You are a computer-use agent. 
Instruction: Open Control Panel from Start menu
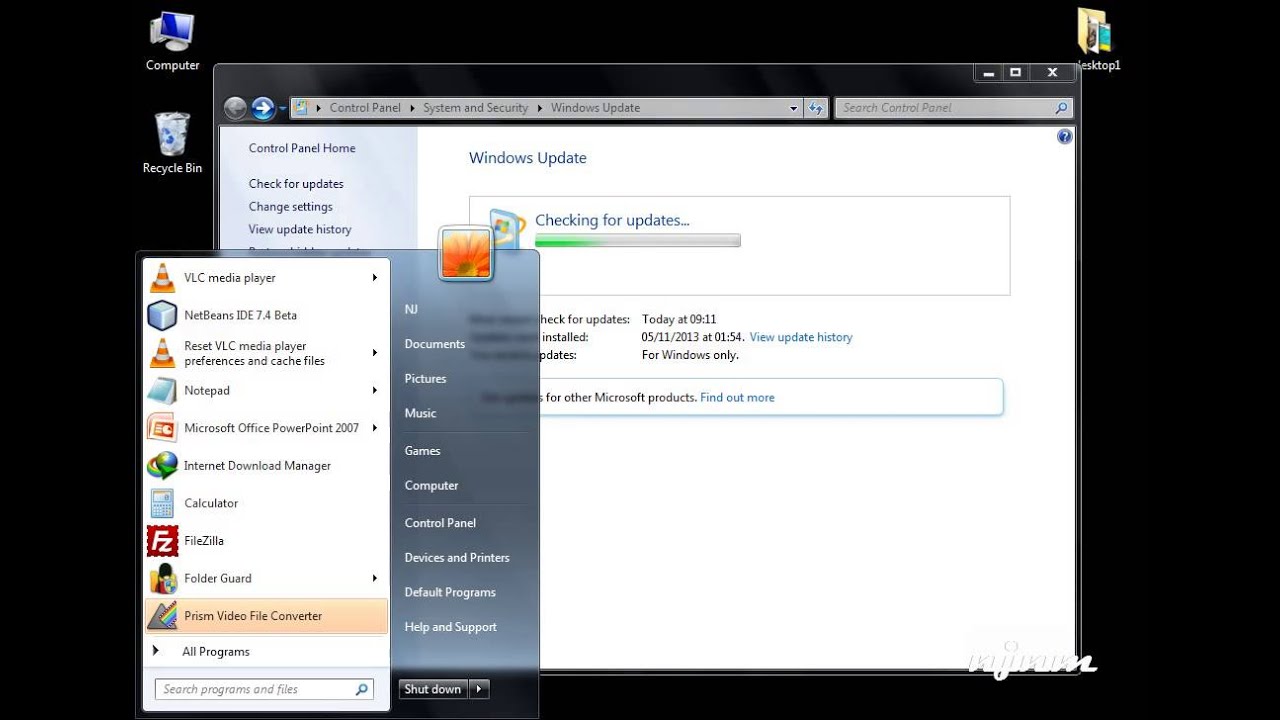coord(440,523)
